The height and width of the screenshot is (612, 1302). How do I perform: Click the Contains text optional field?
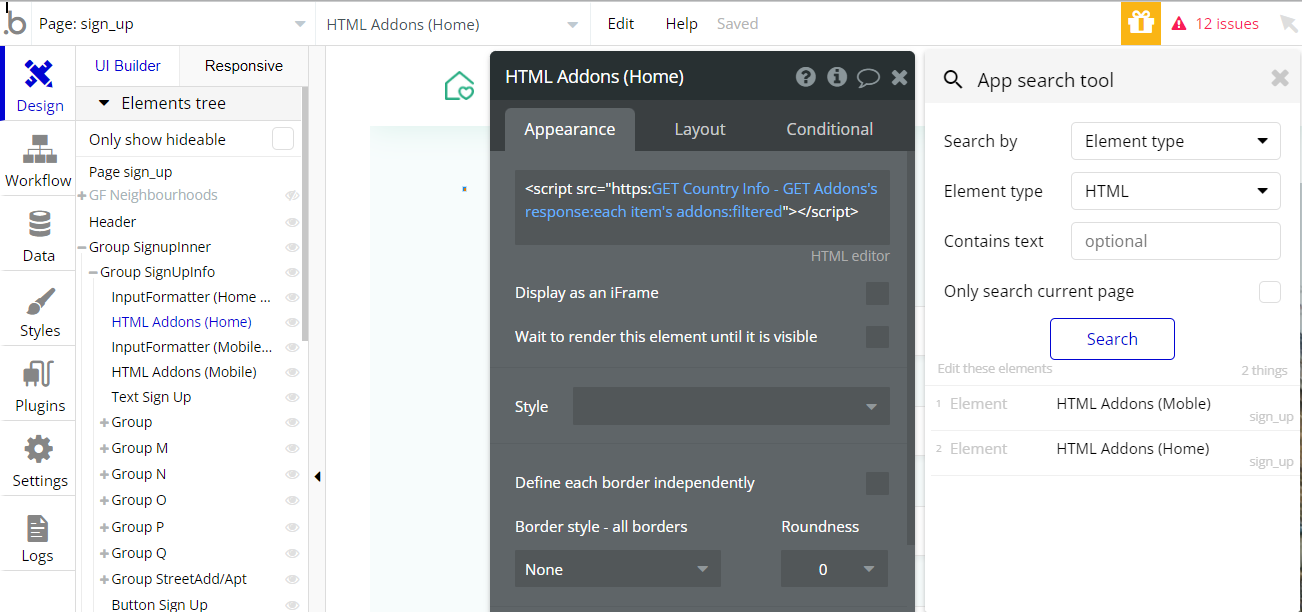pyautogui.click(x=1176, y=241)
